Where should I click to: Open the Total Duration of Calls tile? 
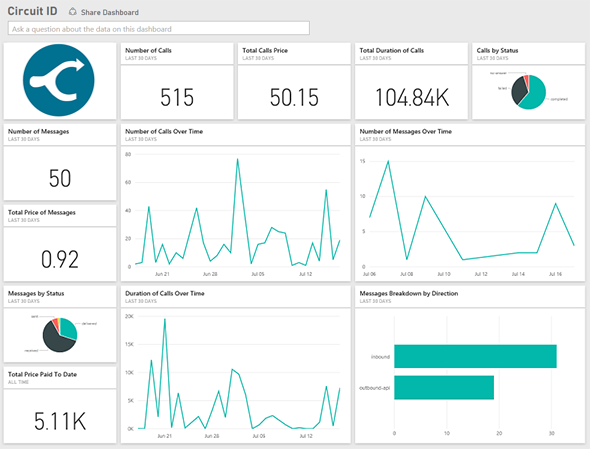pos(411,81)
